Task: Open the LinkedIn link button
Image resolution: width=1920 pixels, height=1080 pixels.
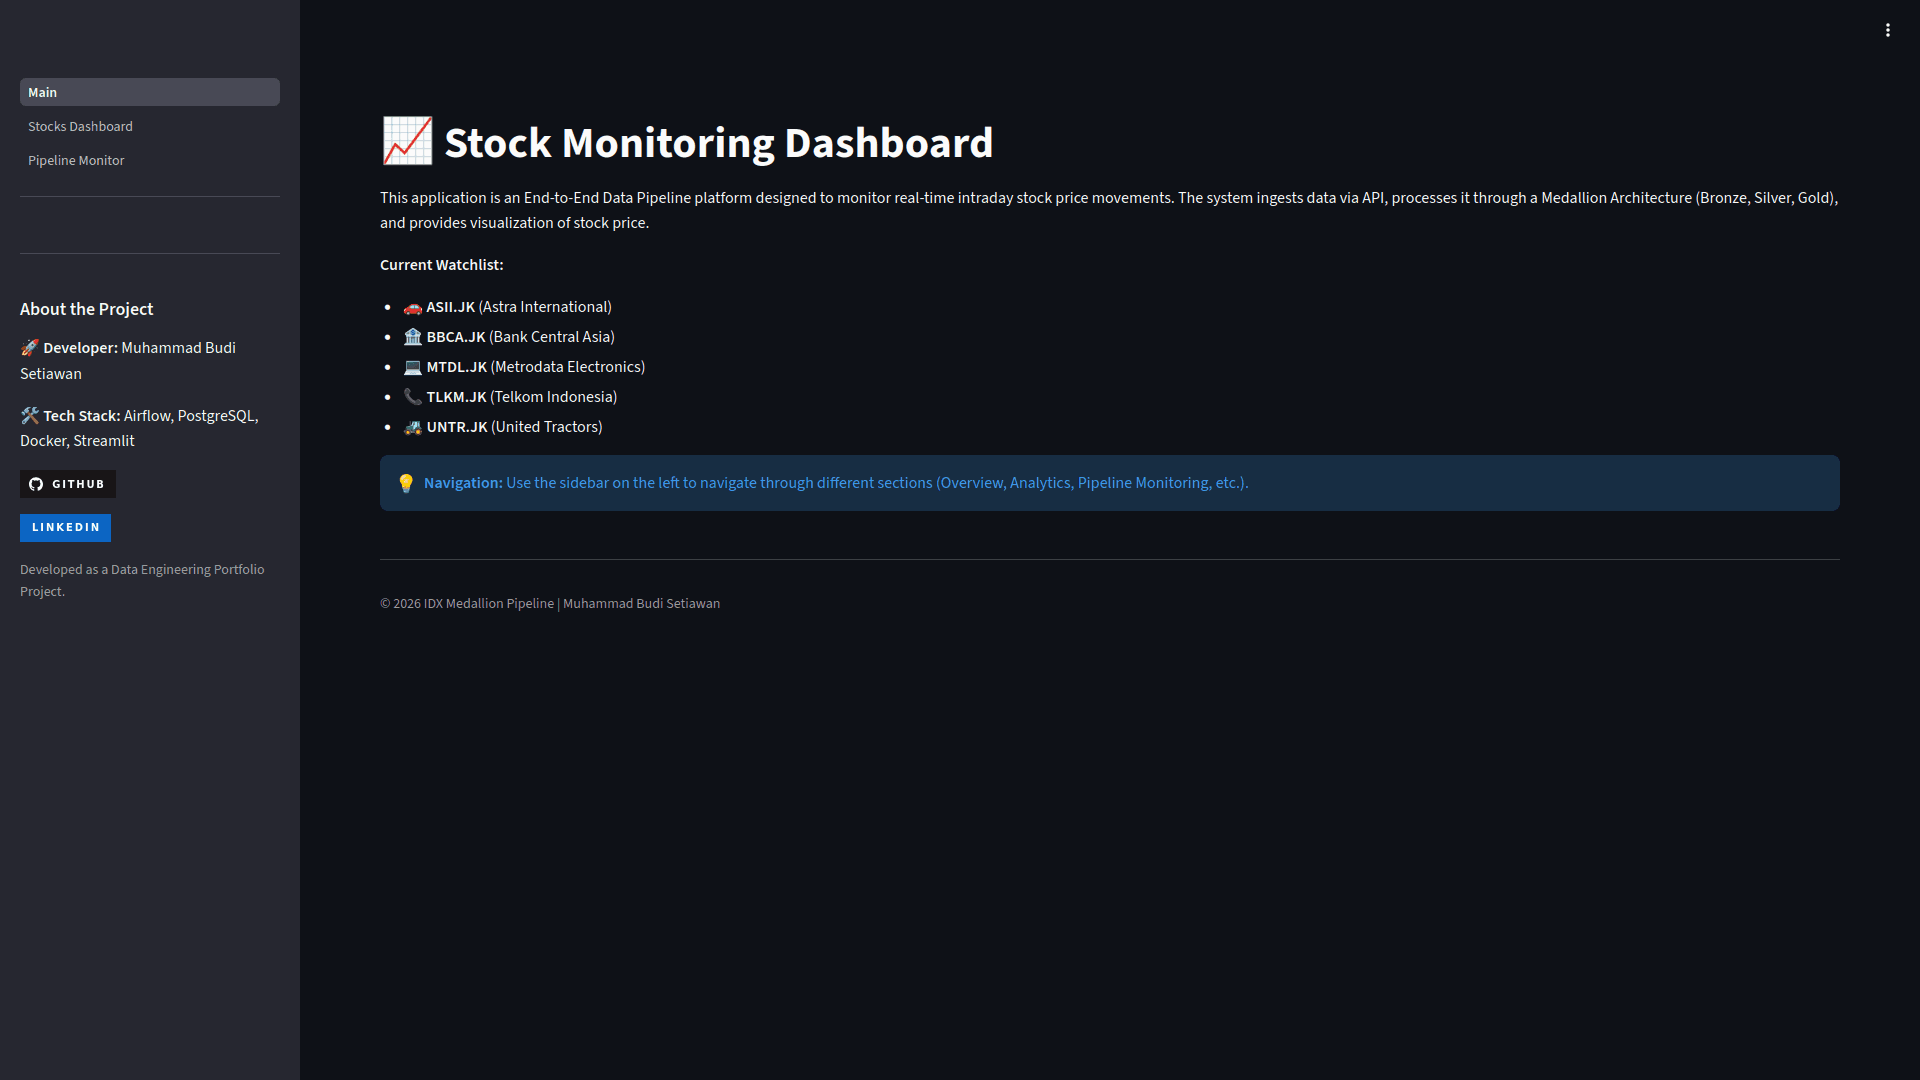Action: [x=65, y=527]
